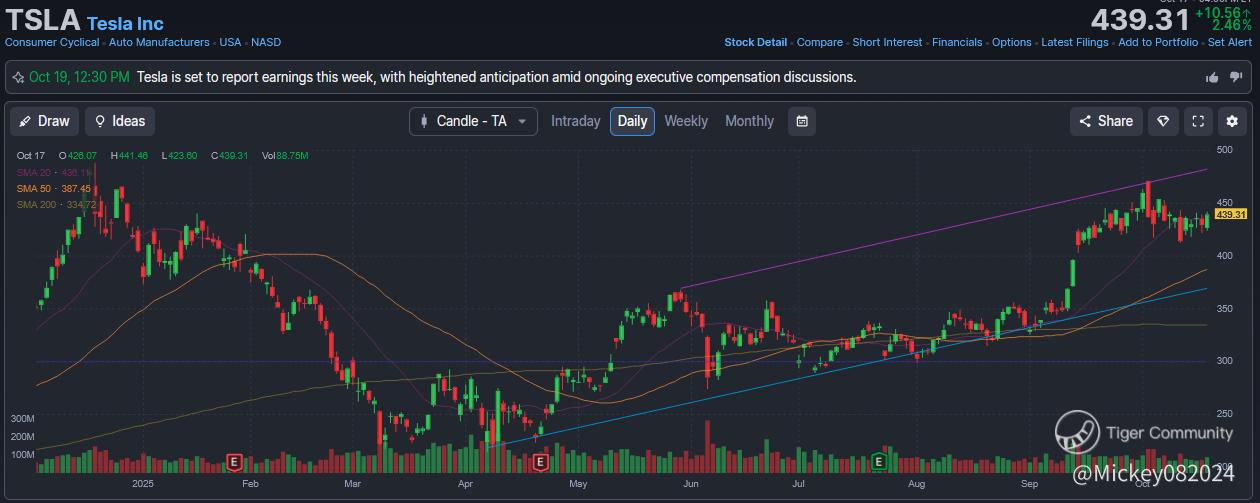Open the Consumer Cyclical sector link
Viewport: 1260px width, 503px height.
click(52, 43)
